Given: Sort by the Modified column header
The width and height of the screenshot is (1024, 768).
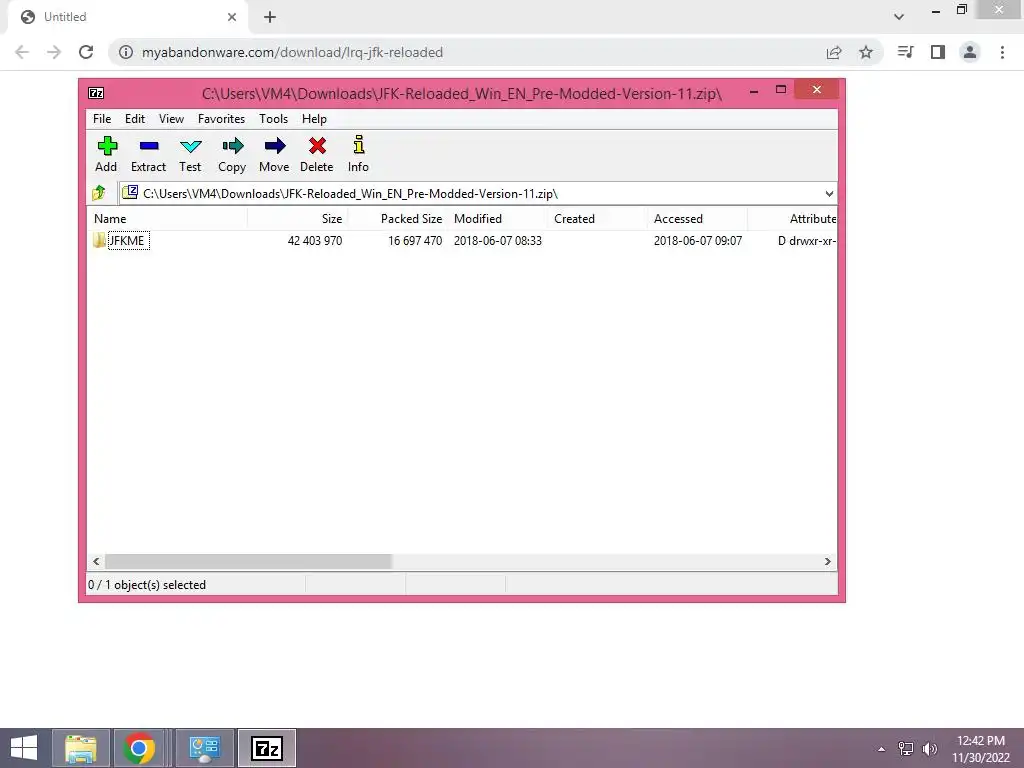Looking at the screenshot, I should click(498, 219).
